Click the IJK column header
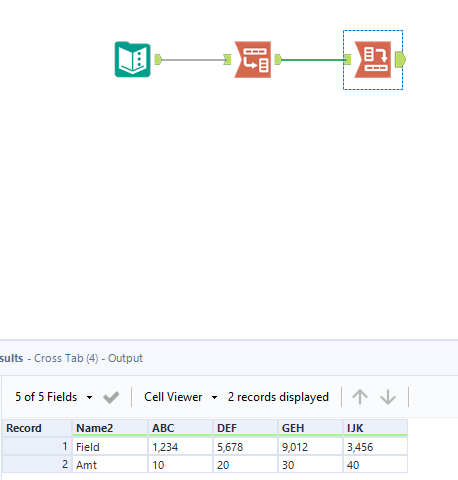This screenshot has width=458, height=480. tap(375, 428)
